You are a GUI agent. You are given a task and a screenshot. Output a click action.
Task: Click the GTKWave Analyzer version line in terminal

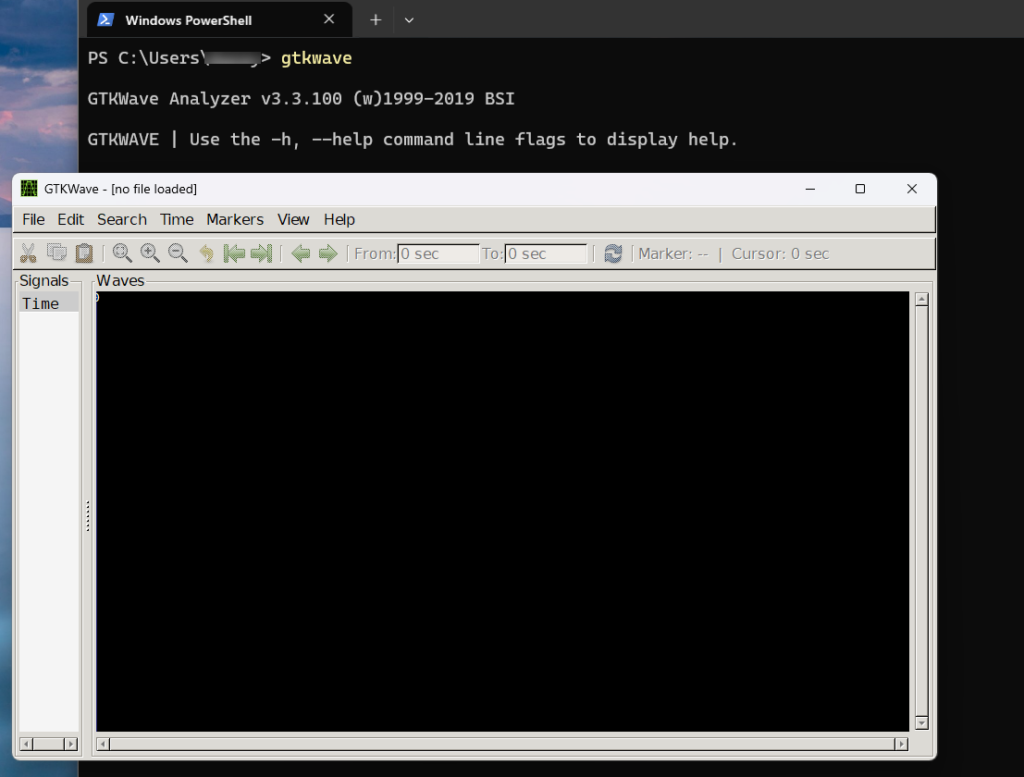(x=301, y=99)
